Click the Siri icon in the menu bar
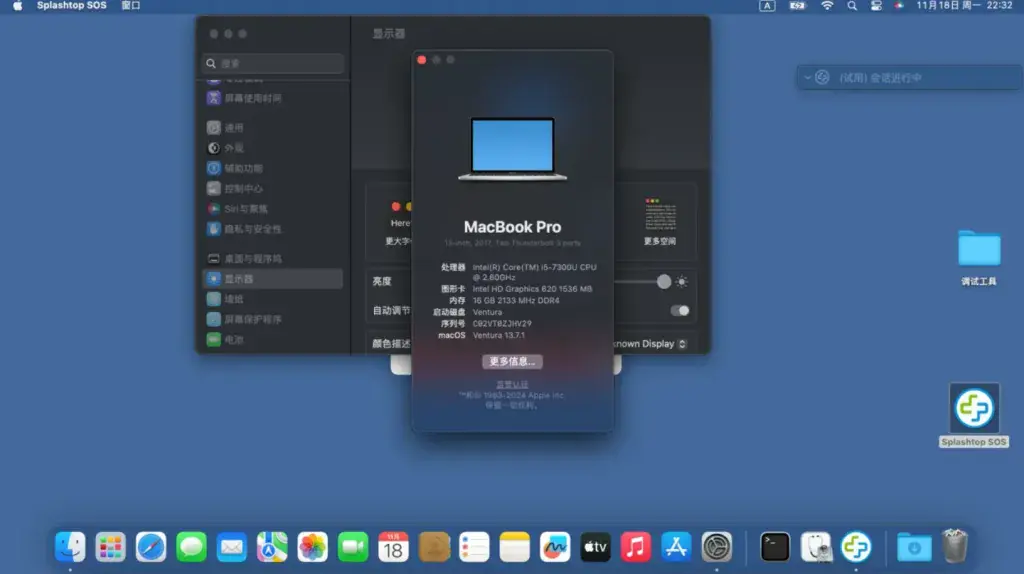 coord(900,6)
